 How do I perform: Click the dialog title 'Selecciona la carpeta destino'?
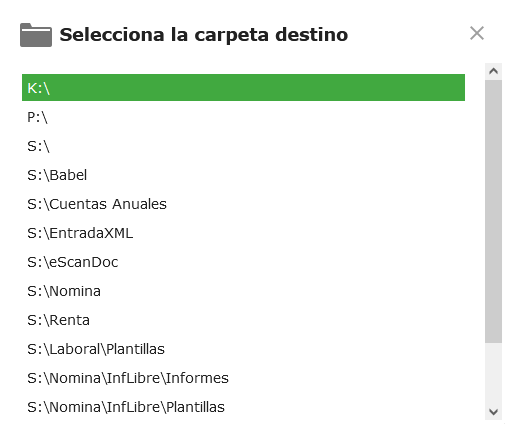(204, 35)
